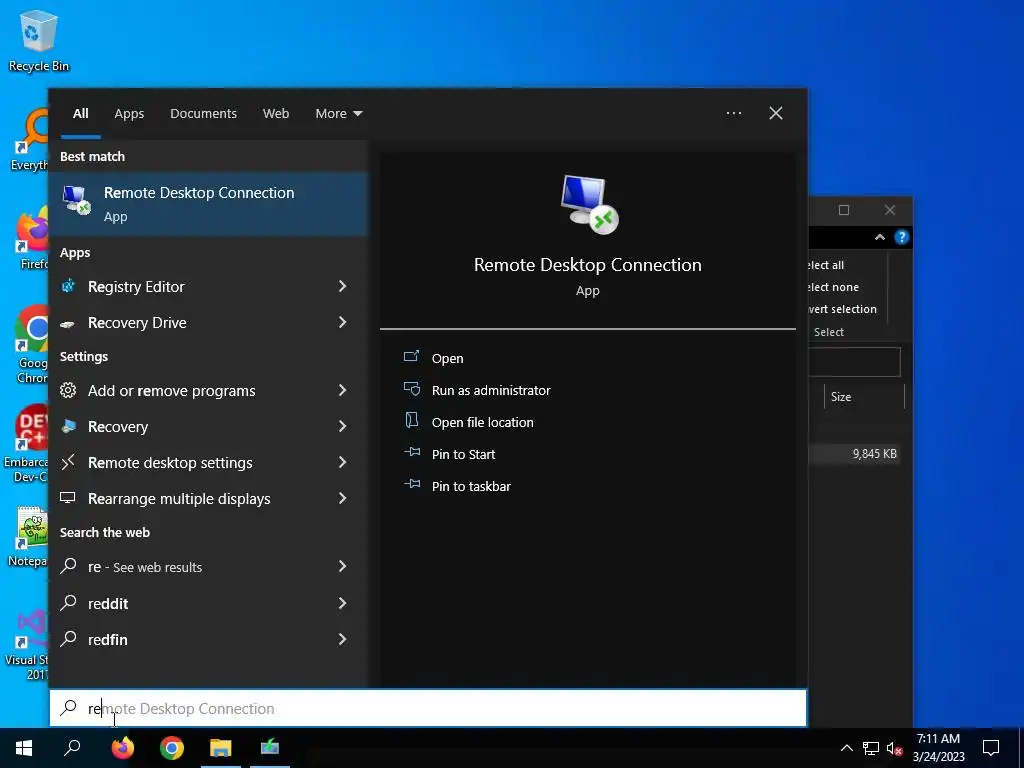Open File Explorer from the taskbar
The width and height of the screenshot is (1024, 768).
click(x=221, y=748)
